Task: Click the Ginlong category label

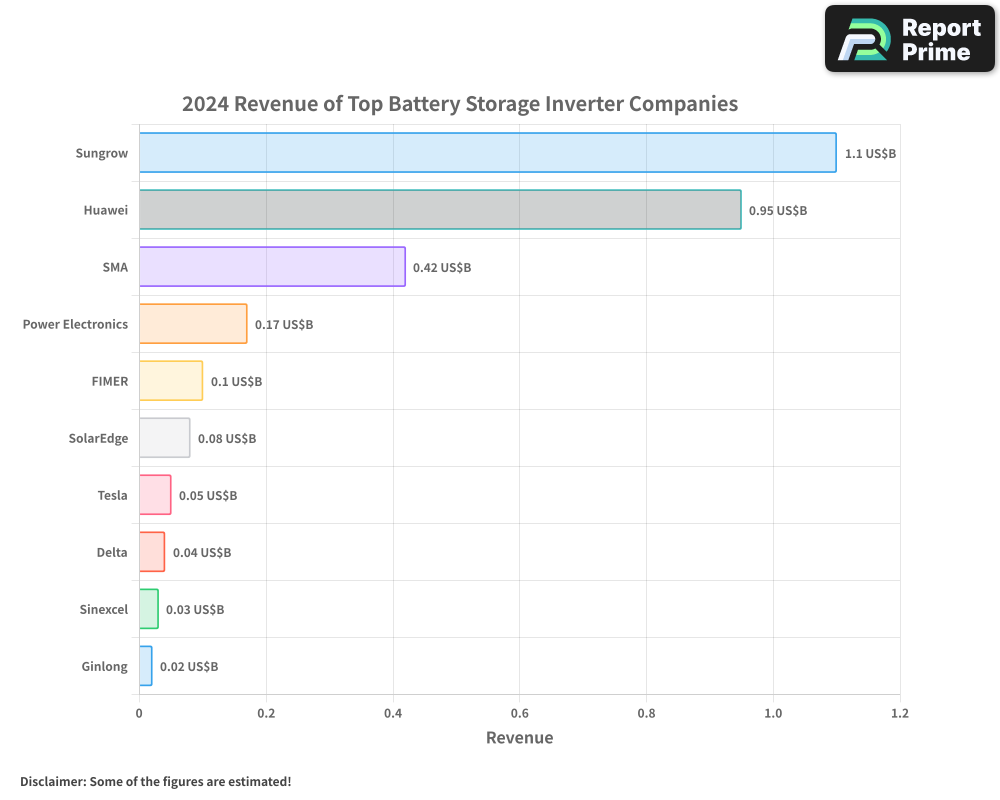Action: (104, 666)
